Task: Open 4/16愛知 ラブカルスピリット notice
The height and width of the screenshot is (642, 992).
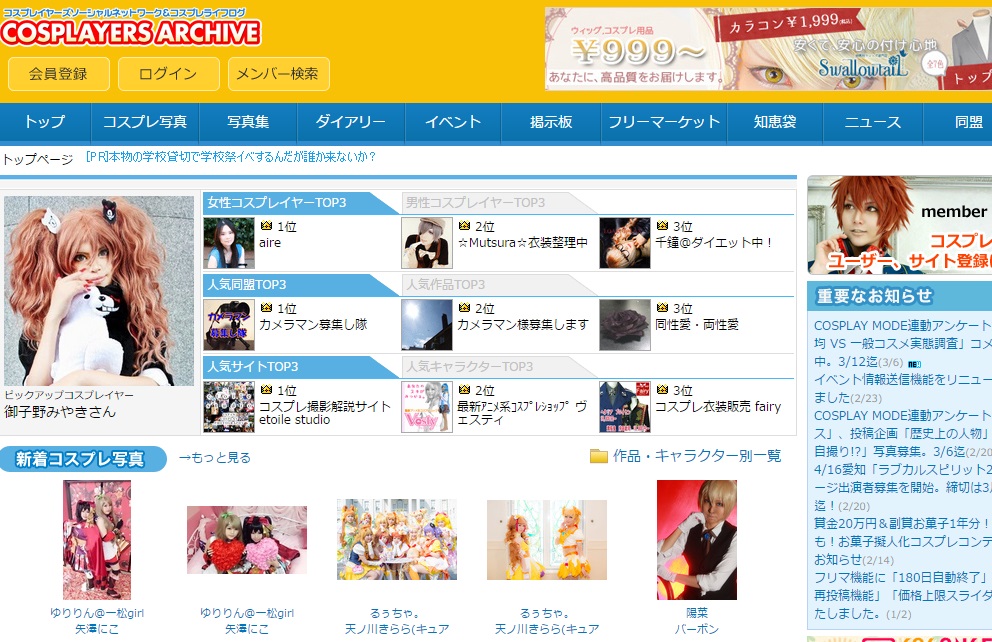Action: coord(903,487)
